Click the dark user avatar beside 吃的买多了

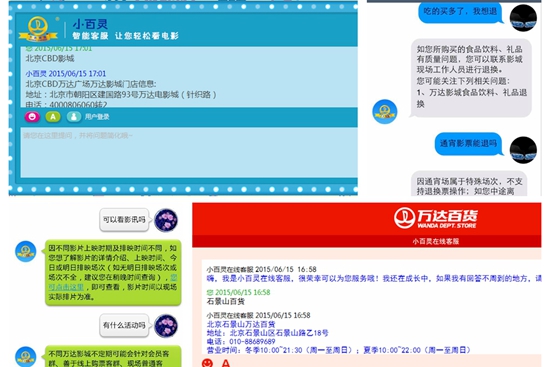coord(523,18)
